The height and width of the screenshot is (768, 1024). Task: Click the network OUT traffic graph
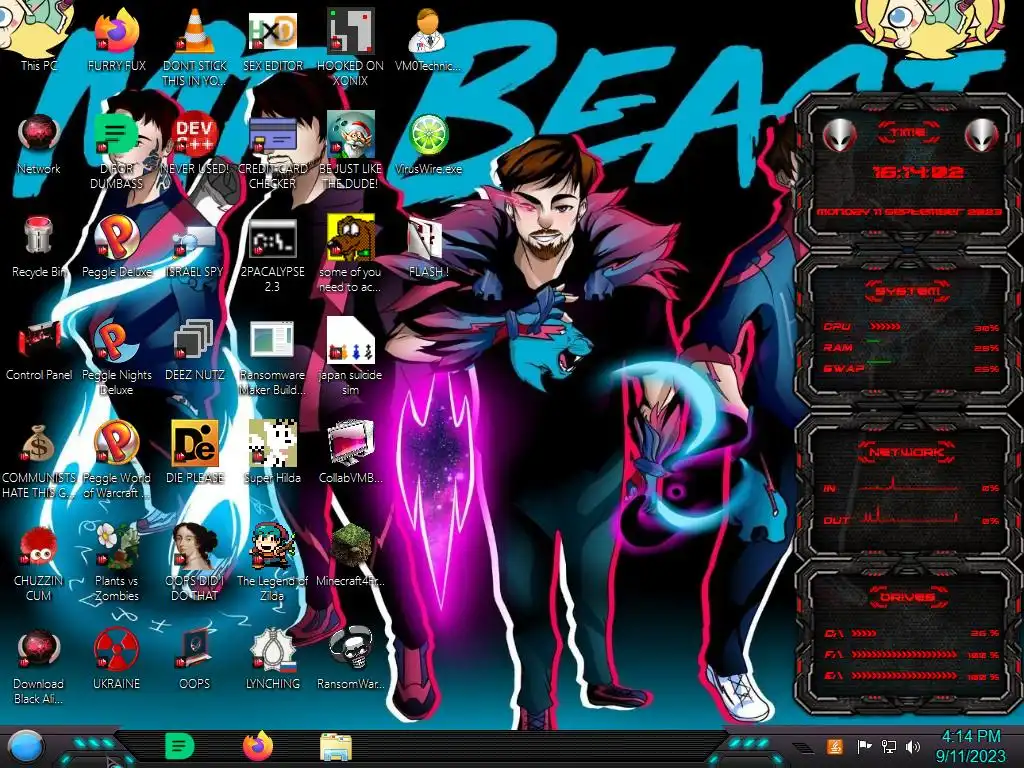908,516
